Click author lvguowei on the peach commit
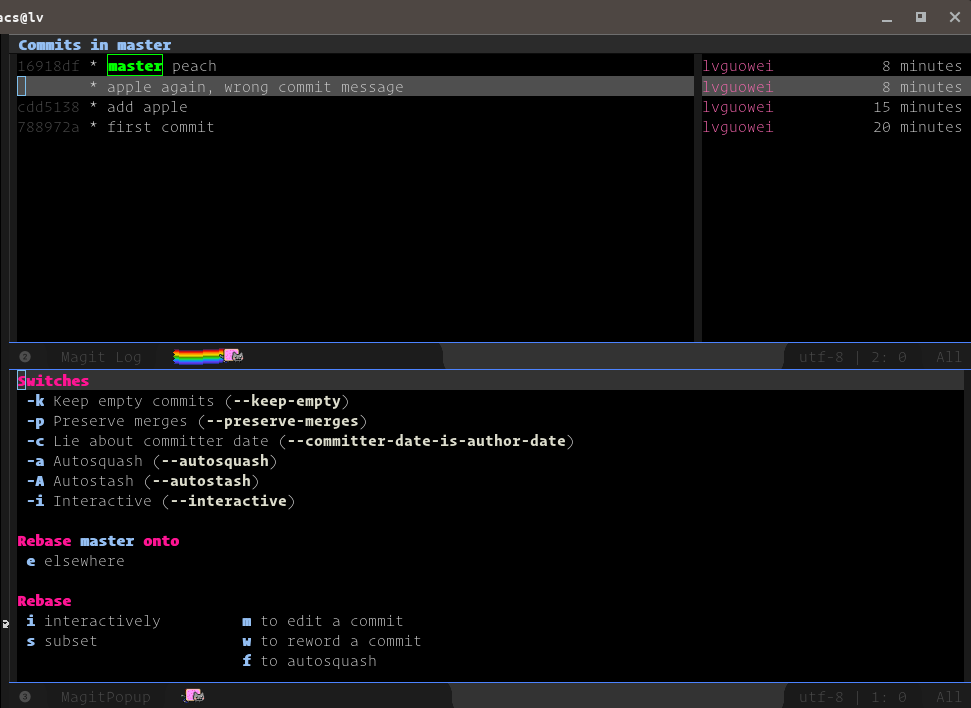 pyautogui.click(x=738, y=66)
